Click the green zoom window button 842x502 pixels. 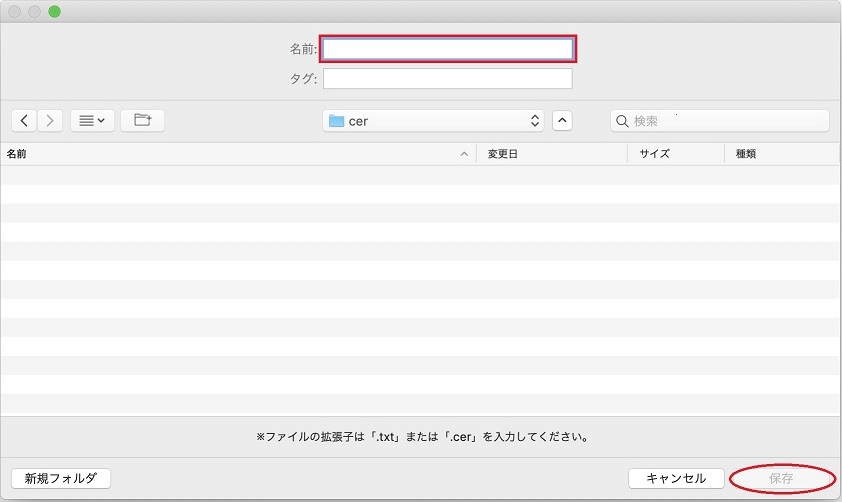point(54,11)
